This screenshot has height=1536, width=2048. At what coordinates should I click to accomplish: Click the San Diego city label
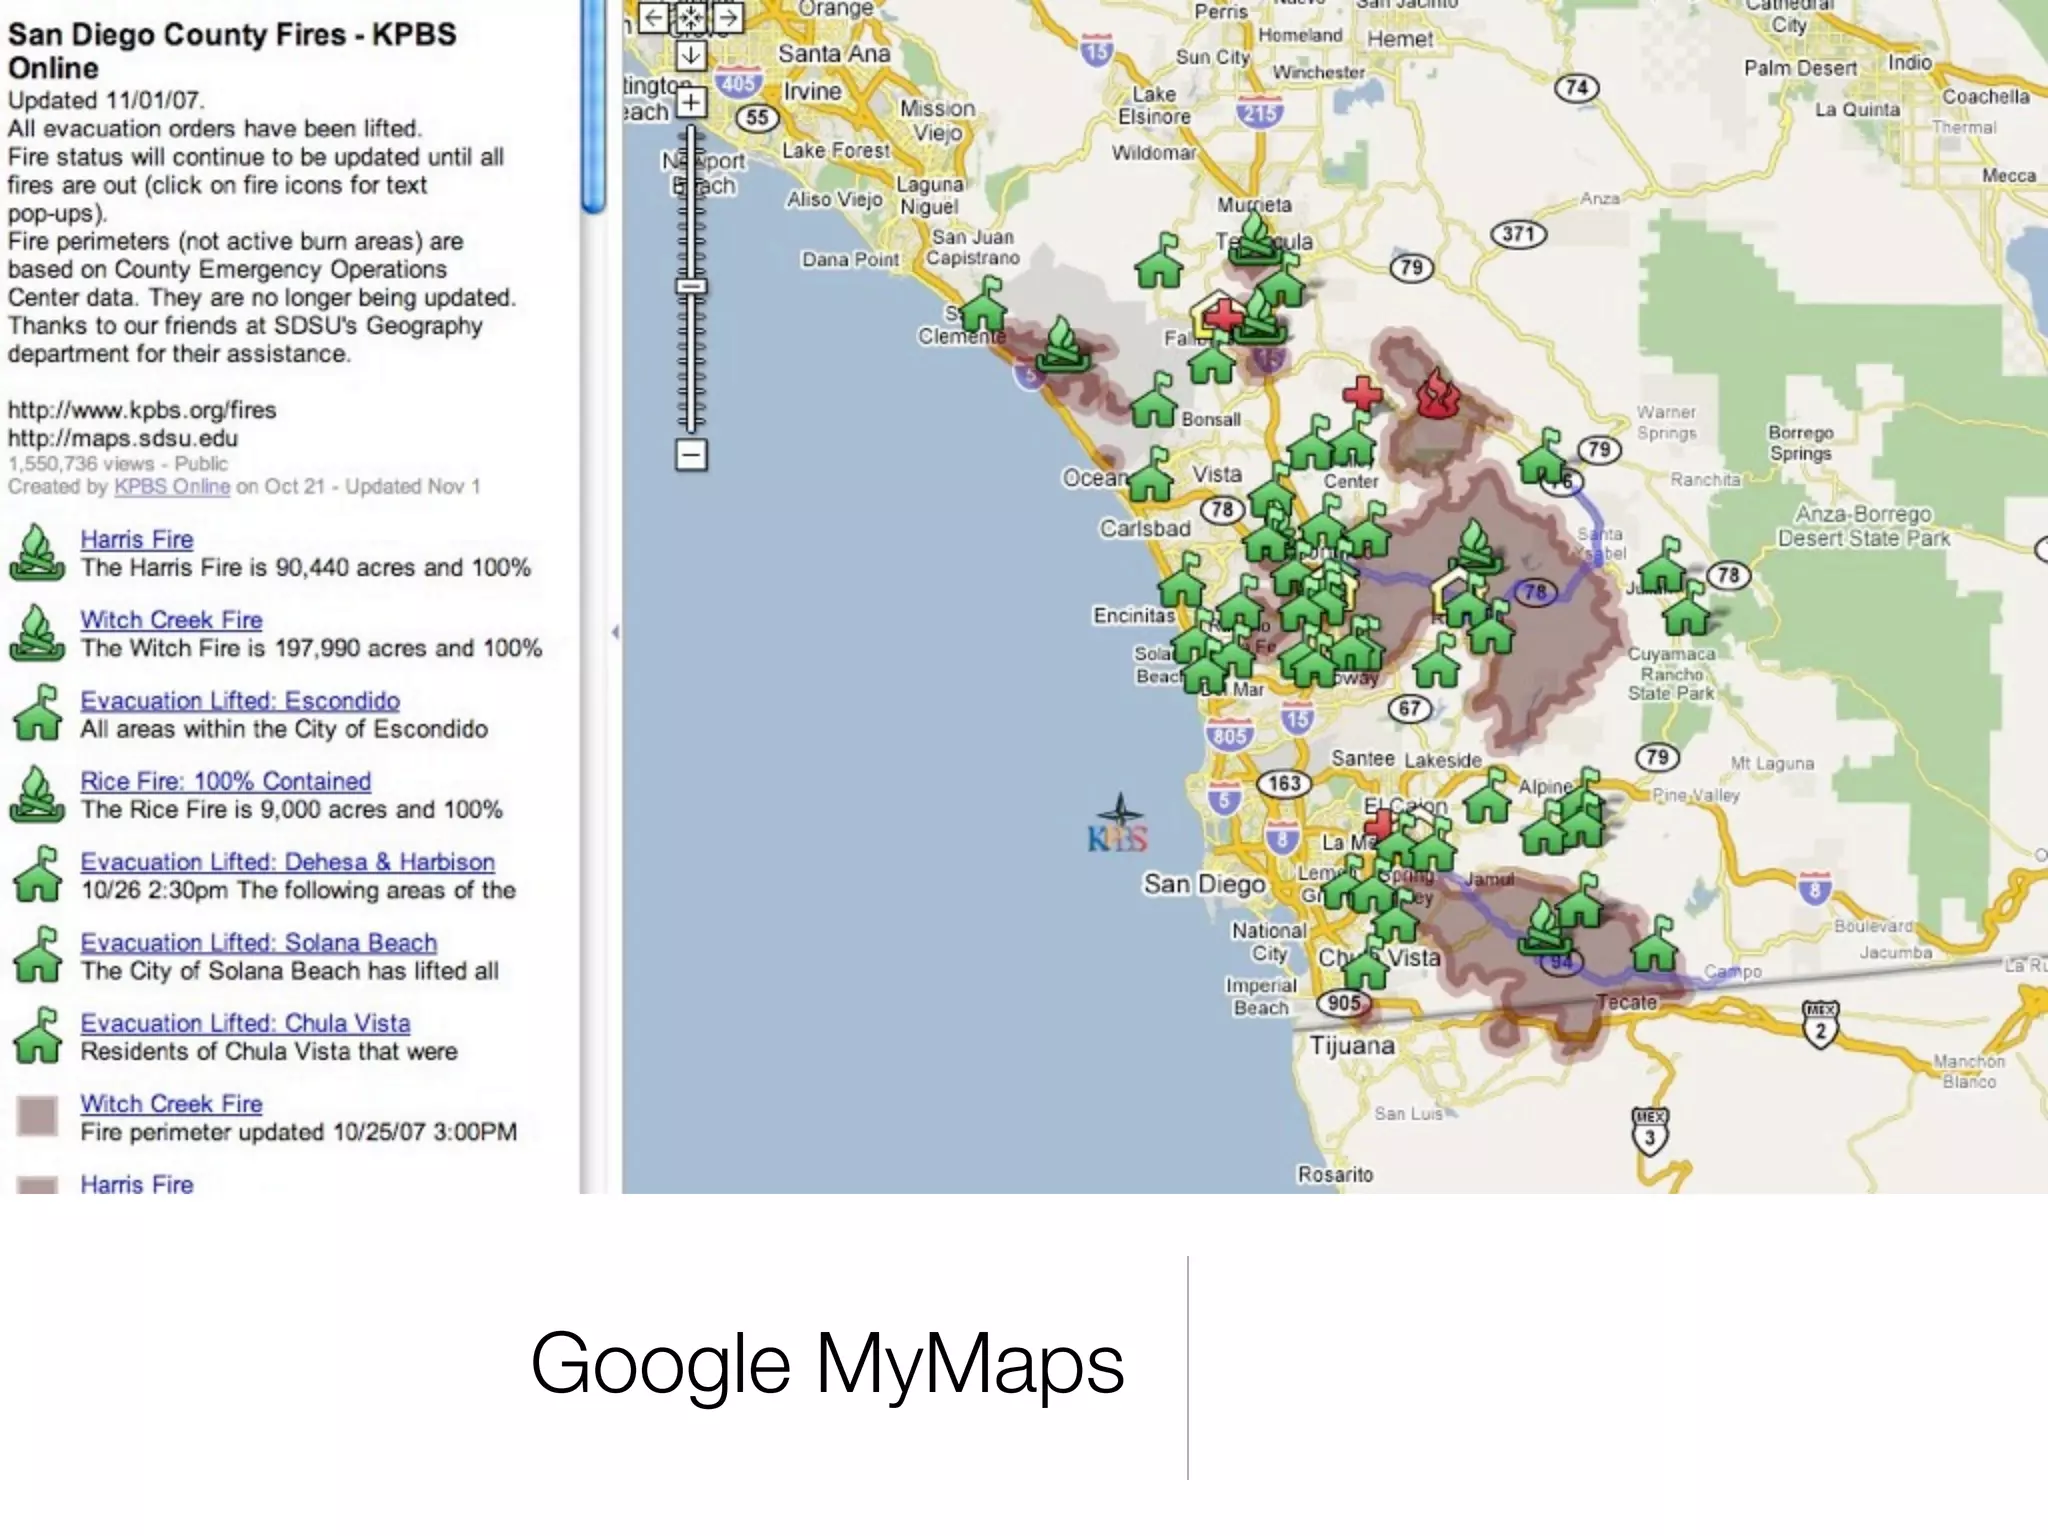coord(1205,884)
